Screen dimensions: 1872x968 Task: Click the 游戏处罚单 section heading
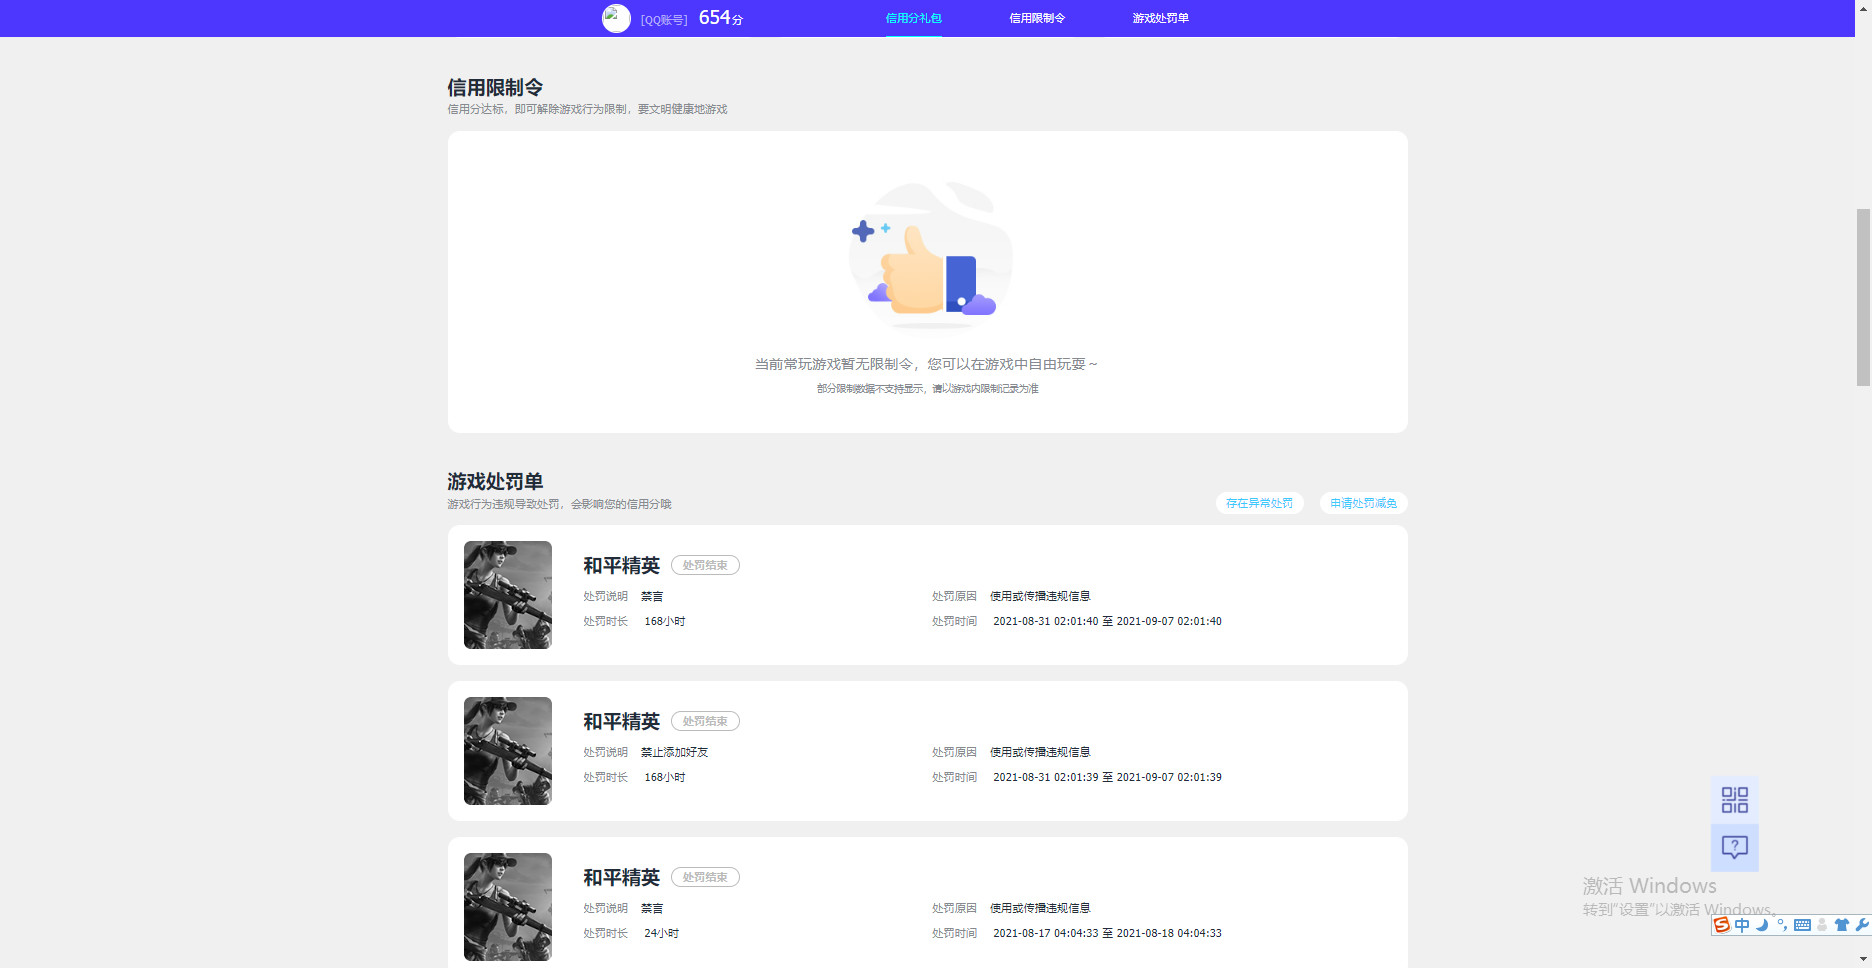(495, 482)
